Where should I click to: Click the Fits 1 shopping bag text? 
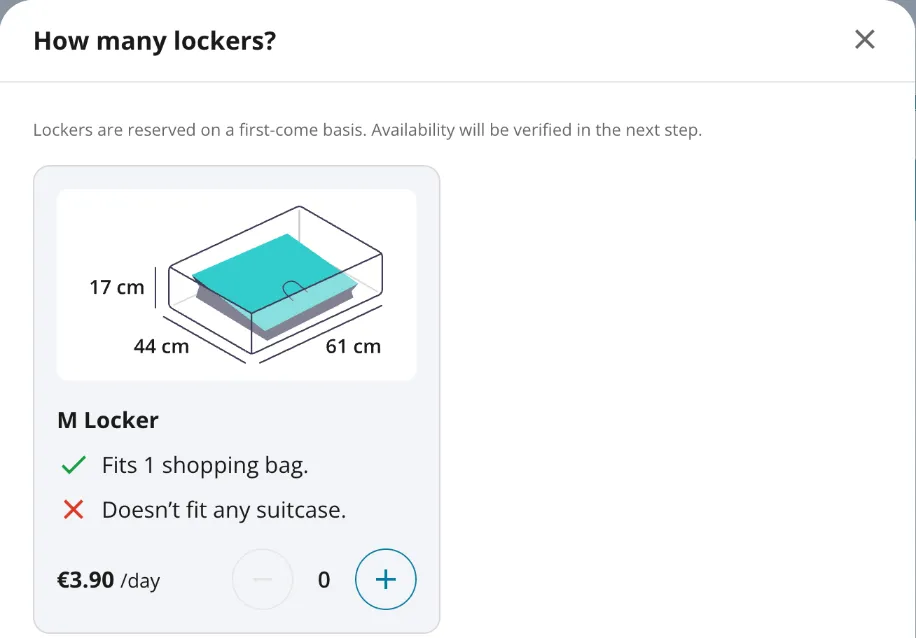pyautogui.click(x=205, y=466)
